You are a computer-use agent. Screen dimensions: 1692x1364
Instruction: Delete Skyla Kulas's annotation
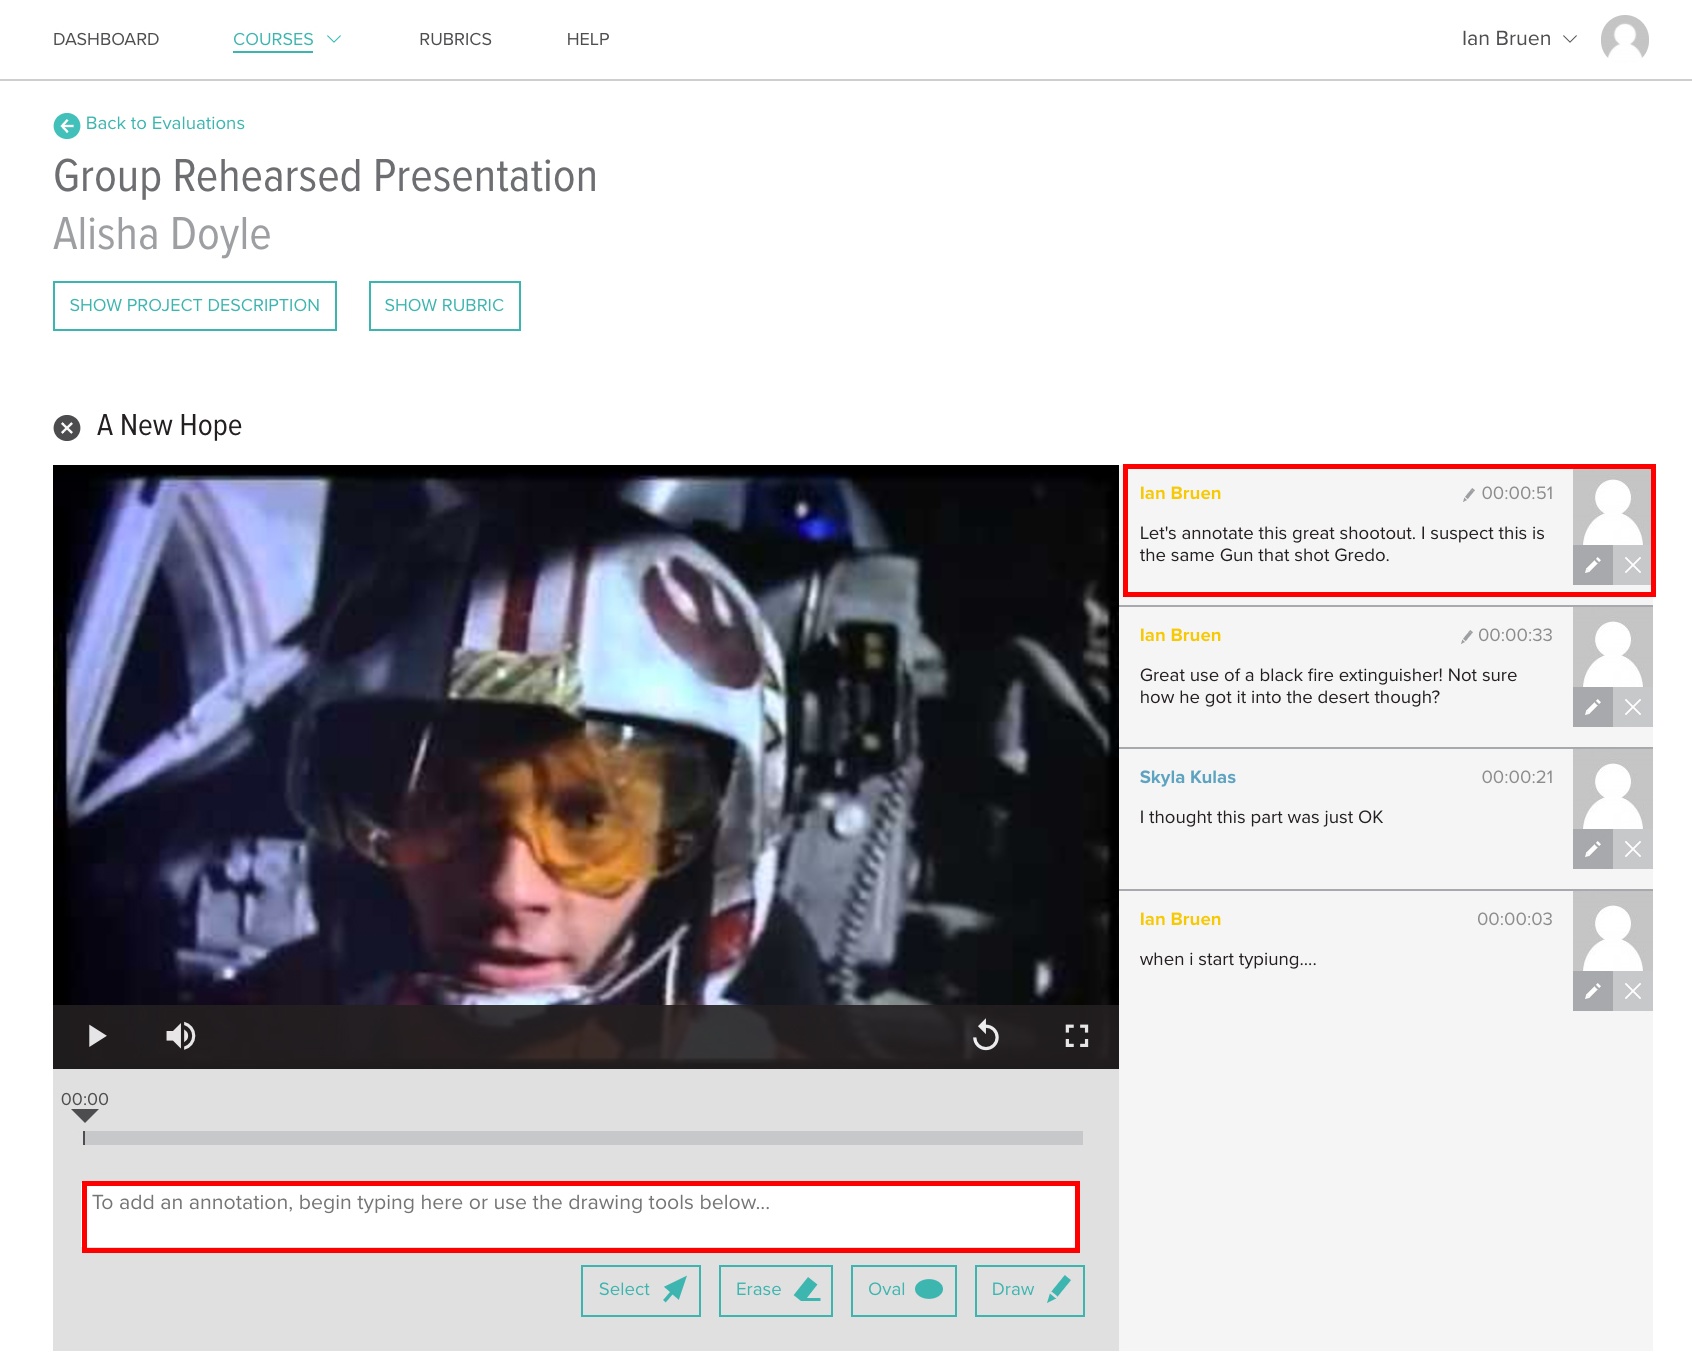pos(1633,849)
